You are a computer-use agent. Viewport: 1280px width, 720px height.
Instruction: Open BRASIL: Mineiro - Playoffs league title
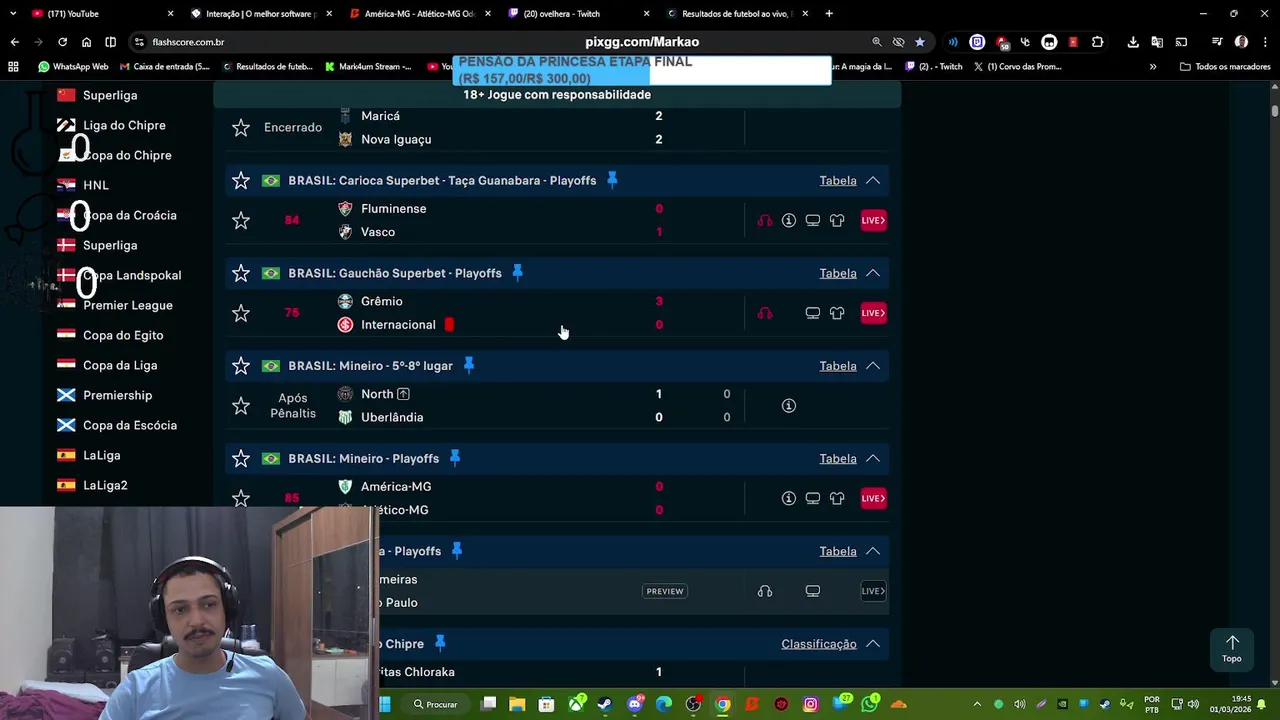(x=364, y=458)
